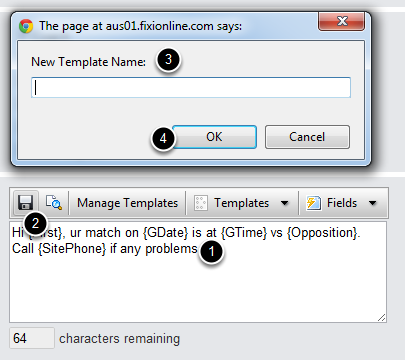This screenshot has width=405, height=360.
Task: Click the numbered marker 1 badge
Action: point(212,252)
